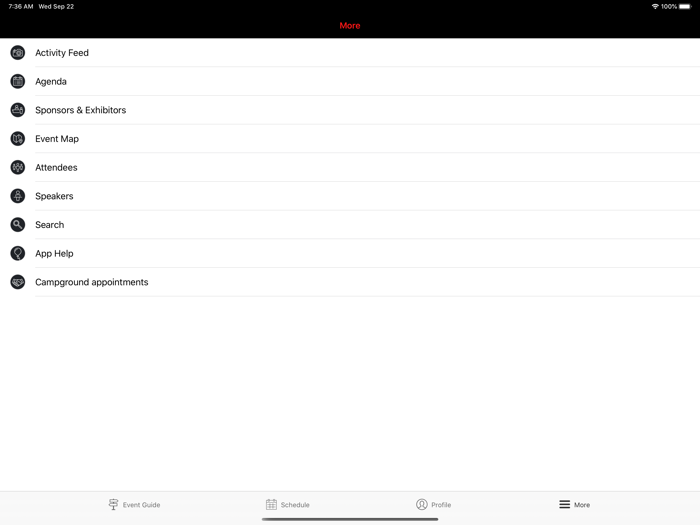Open the App Help lightbulb icon
This screenshot has height=525, width=700.
click(18, 254)
